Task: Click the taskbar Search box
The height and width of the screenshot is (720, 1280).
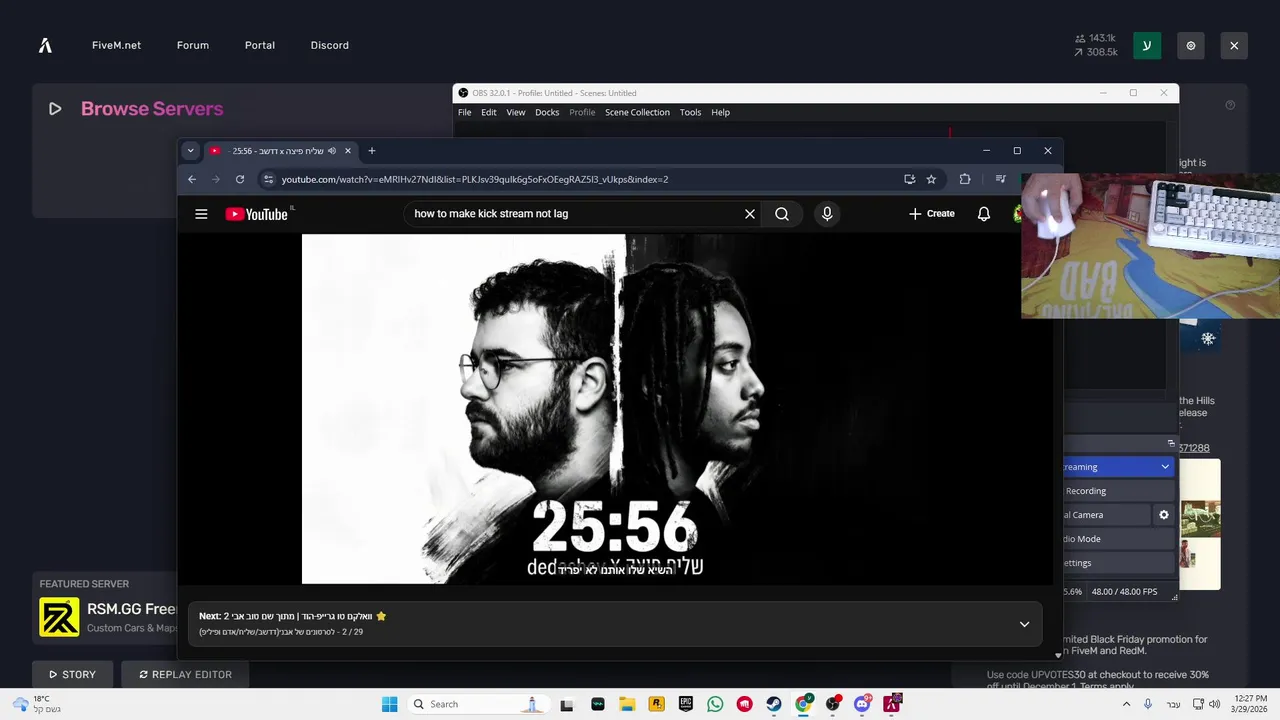Action: tap(479, 704)
